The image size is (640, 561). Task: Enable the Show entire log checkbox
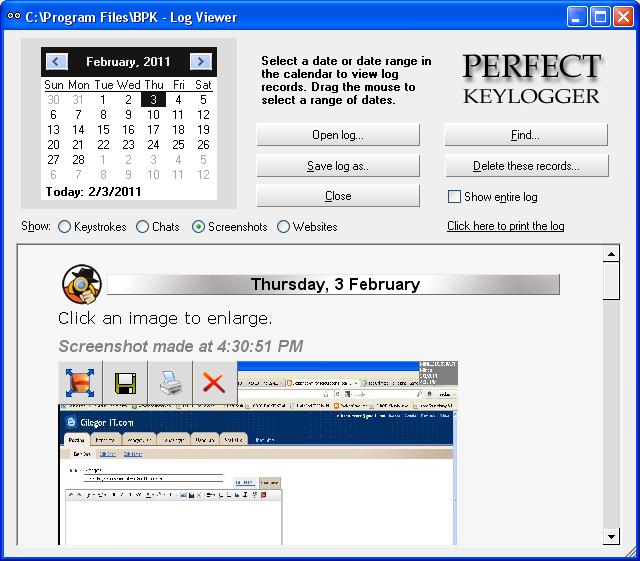click(454, 196)
